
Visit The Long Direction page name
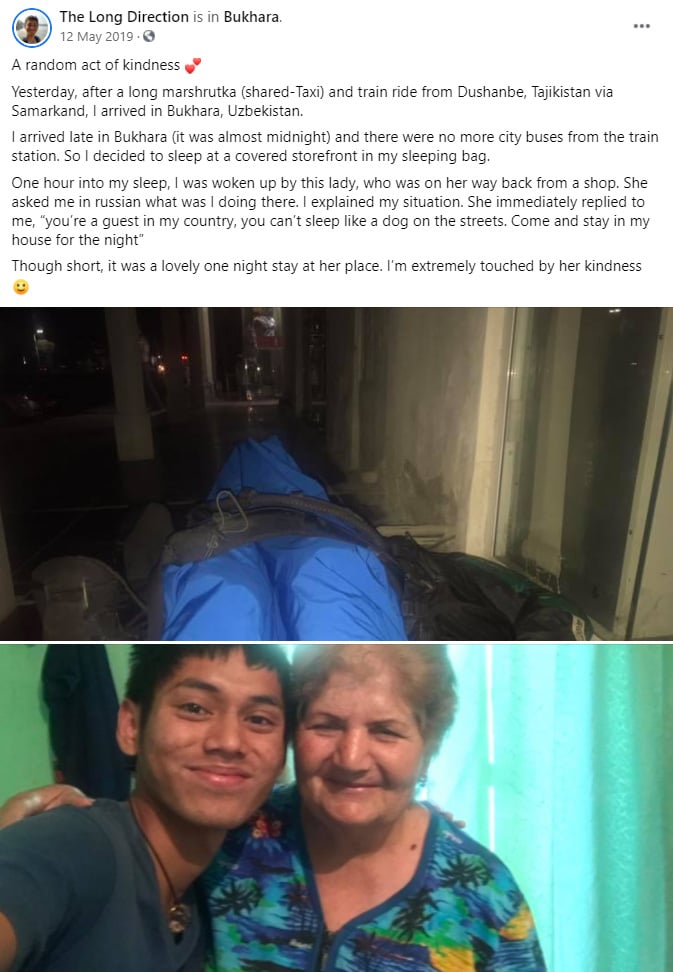click(x=124, y=17)
